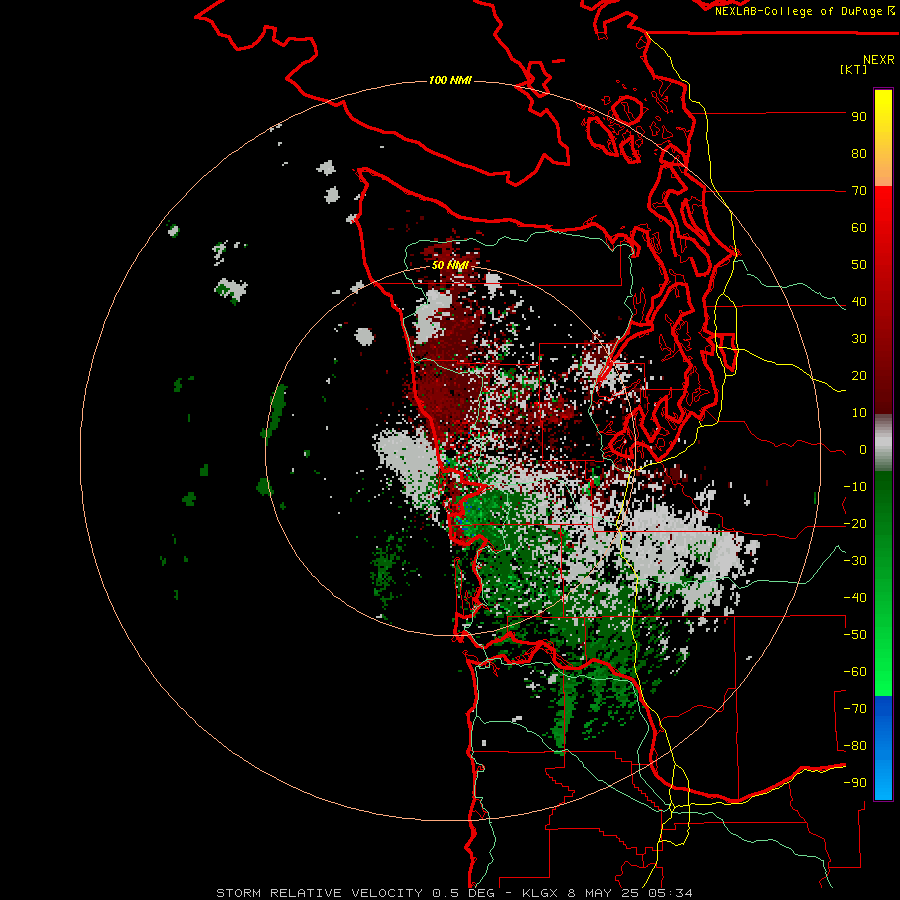900x900 pixels.
Task: Click the -60 knot scale label
Action: point(855,672)
